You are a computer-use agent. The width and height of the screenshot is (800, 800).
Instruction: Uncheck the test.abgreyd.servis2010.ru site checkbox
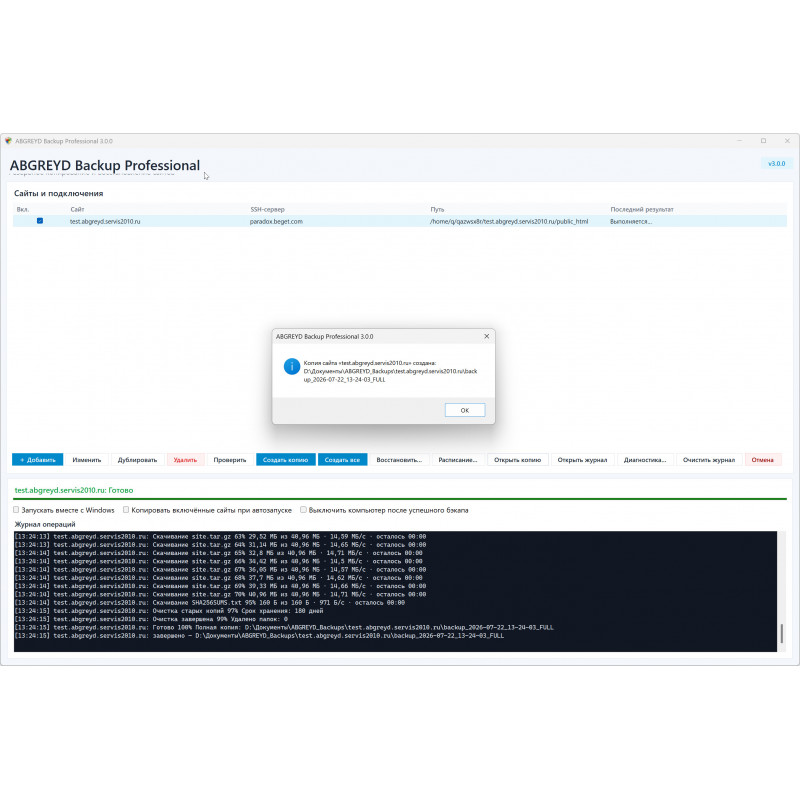coord(40,221)
